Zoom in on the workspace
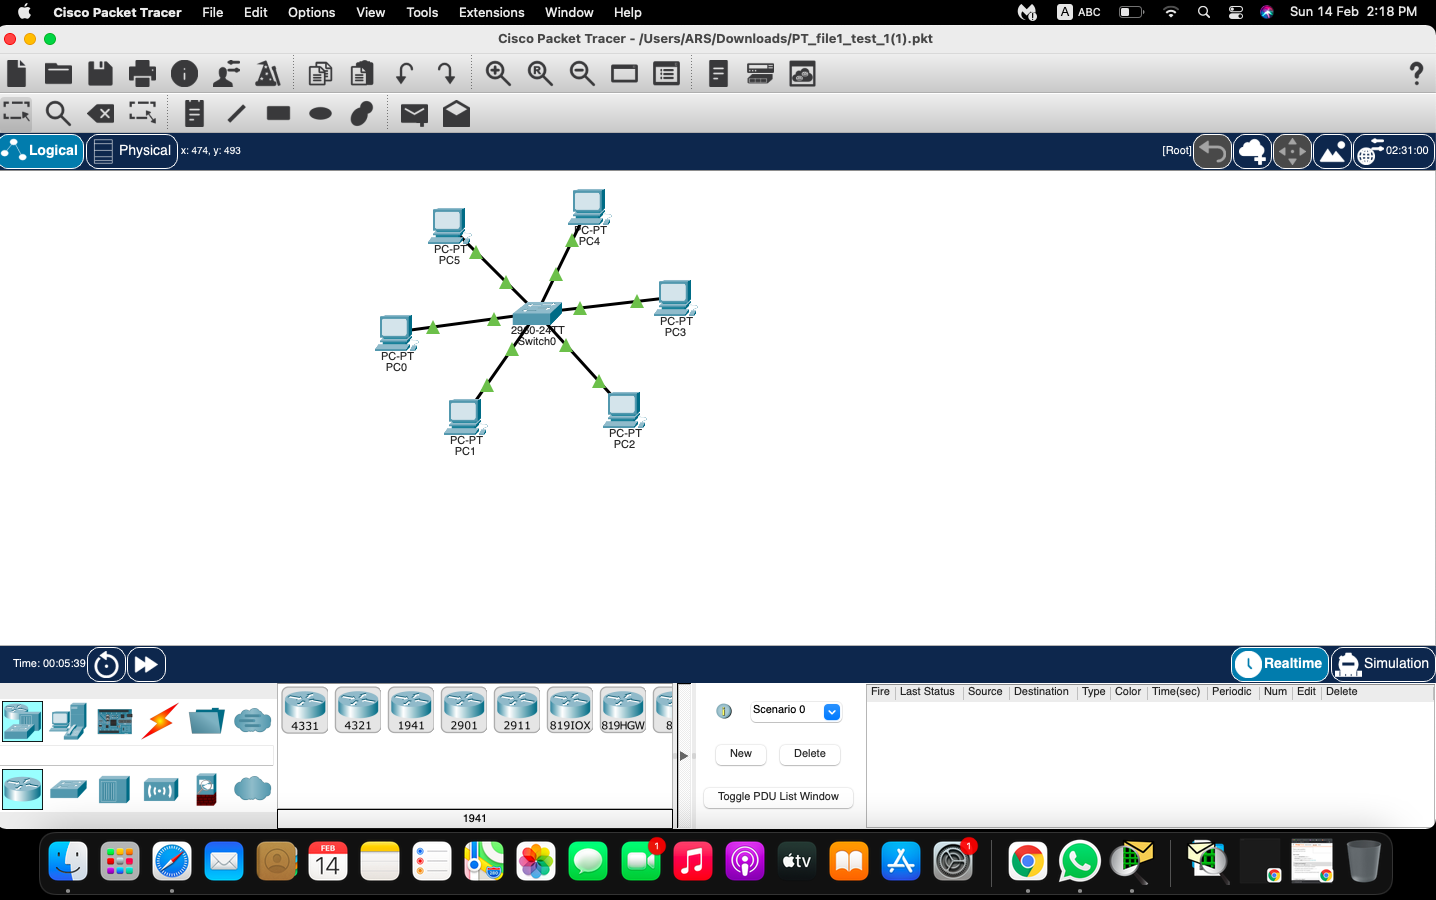The width and height of the screenshot is (1436, 900). [x=498, y=74]
